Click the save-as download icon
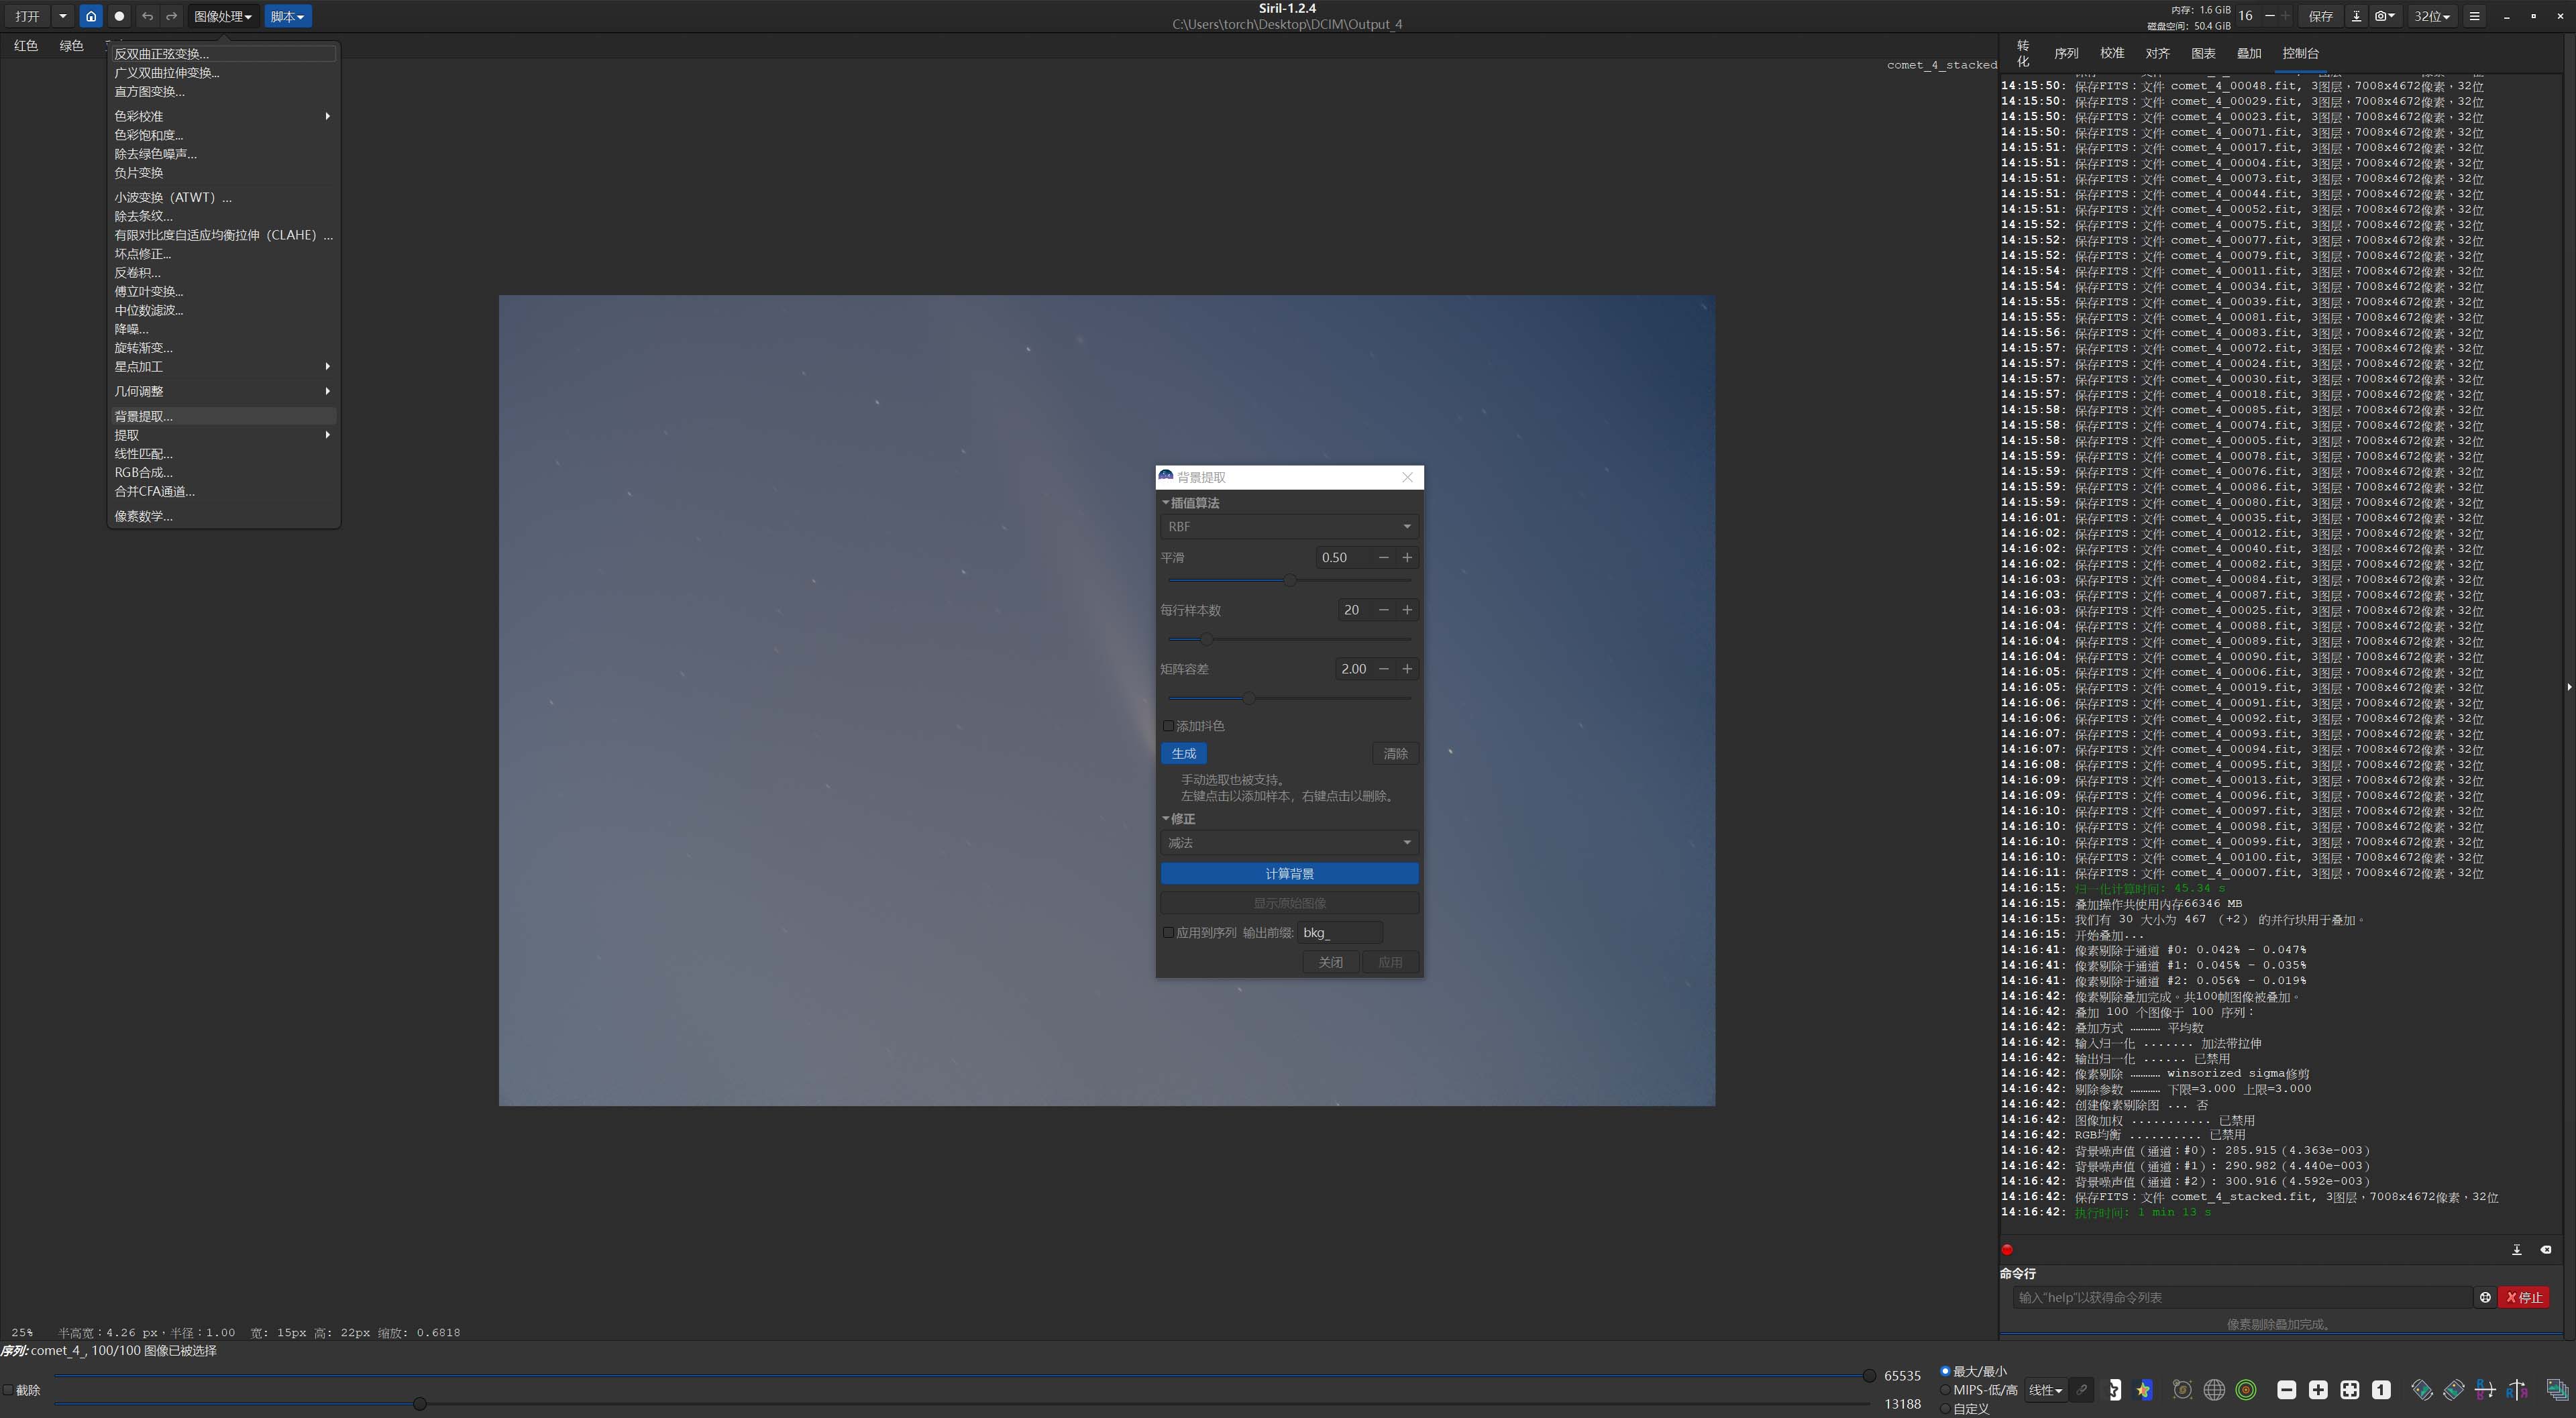2576x1418 pixels. click(x=2356, y=16)
